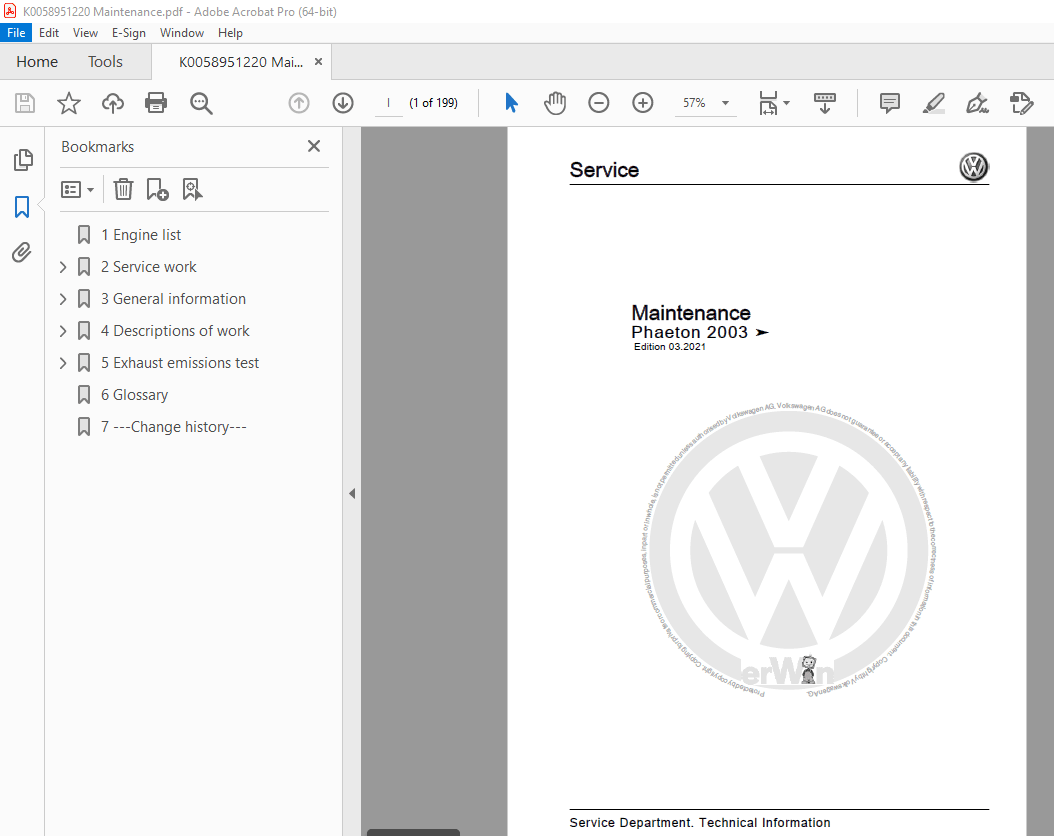The width and height of the screenshot is (1054, 836).
Task: Go to the Glossary bookmark
Action: click(134, 394)
